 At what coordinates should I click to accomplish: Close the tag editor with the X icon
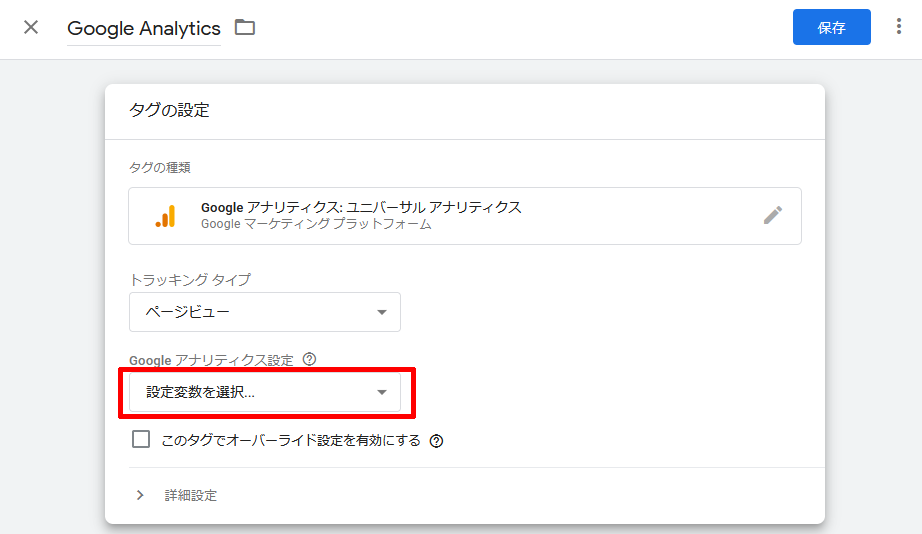pos(31,27)
